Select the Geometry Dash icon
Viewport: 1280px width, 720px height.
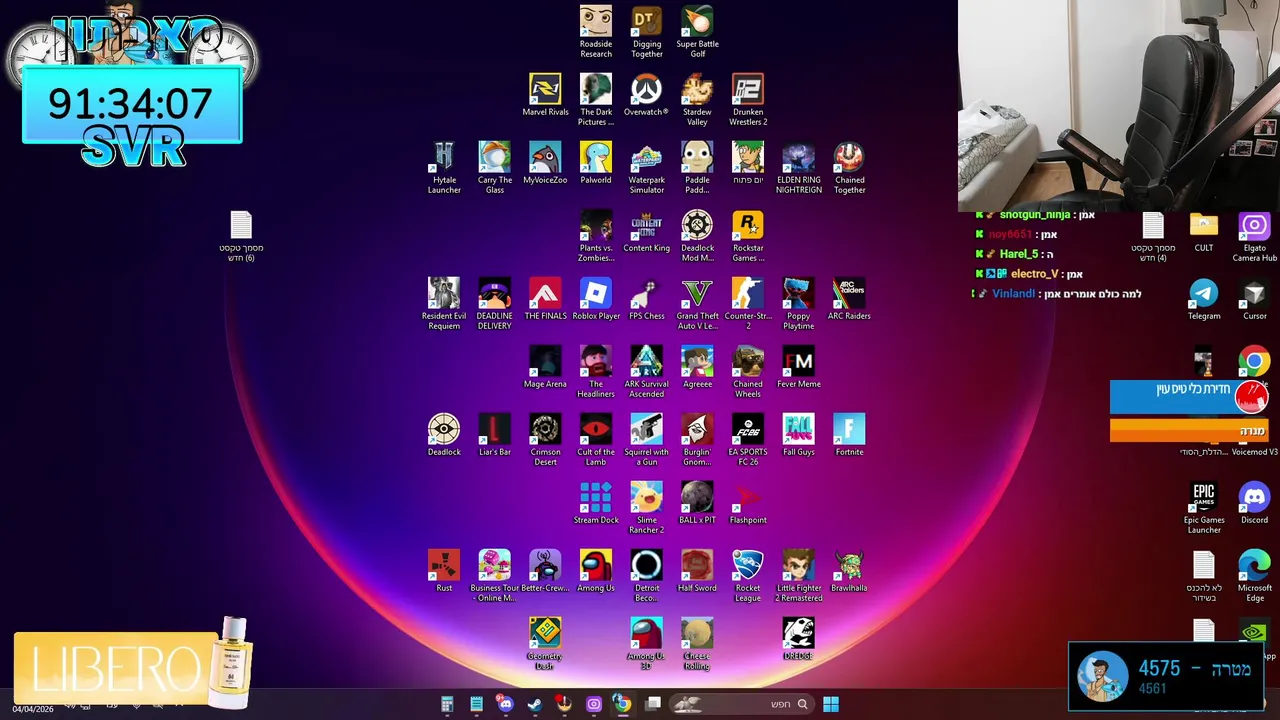tap(545, 644)
